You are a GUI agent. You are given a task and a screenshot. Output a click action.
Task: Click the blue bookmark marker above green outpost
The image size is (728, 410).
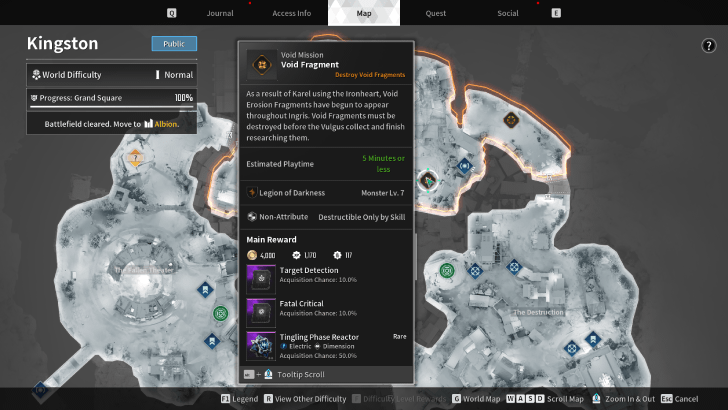[x=205, y=290]
